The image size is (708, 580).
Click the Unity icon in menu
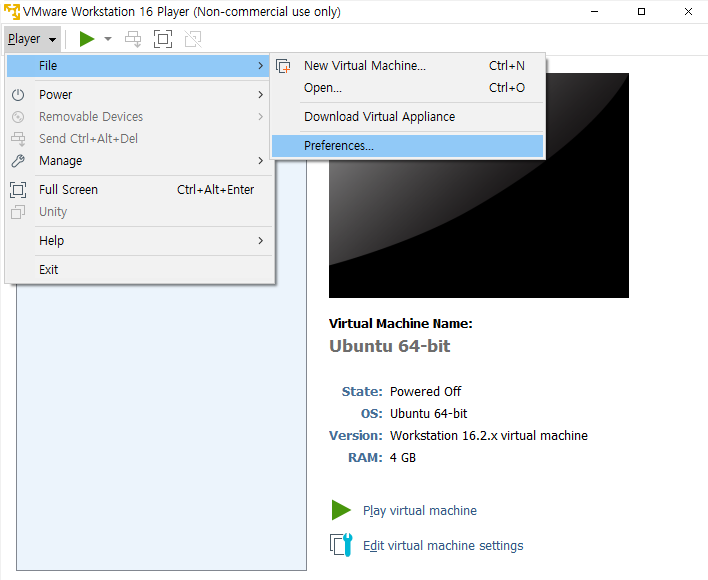tap(18, 212)
